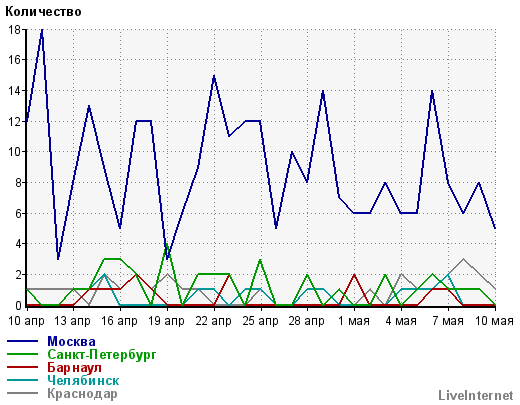Click the 7 мая date label

[x=448, y=321]
